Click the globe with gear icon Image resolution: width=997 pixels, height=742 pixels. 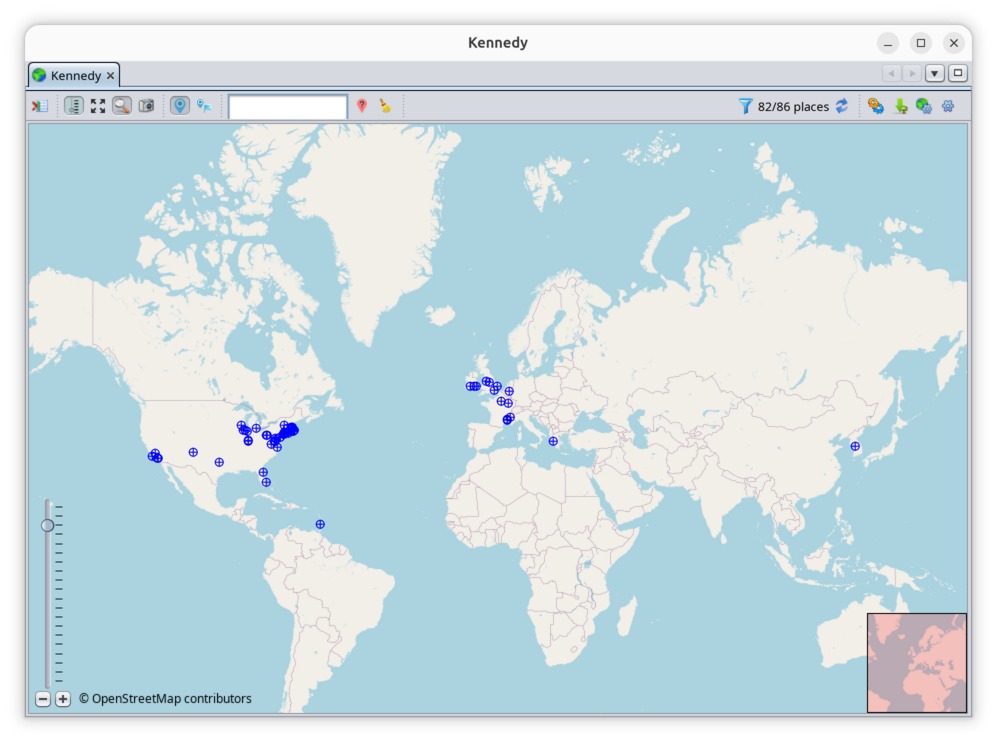[x=924, y=106]
